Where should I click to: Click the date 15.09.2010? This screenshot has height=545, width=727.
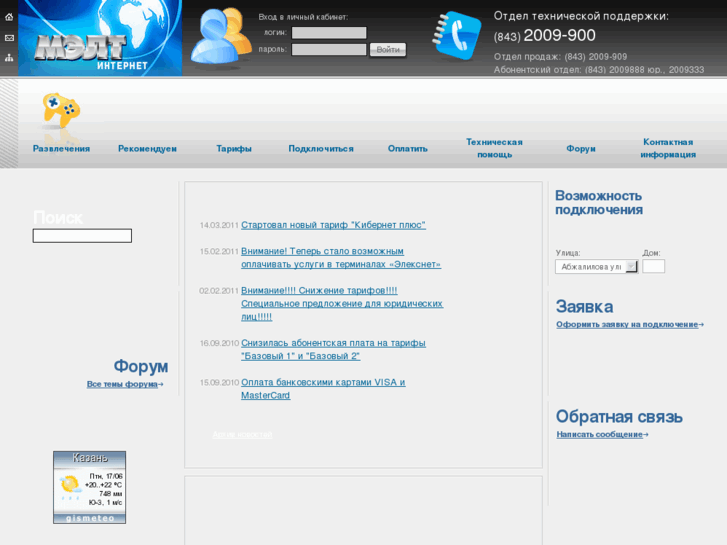[219, 383]
